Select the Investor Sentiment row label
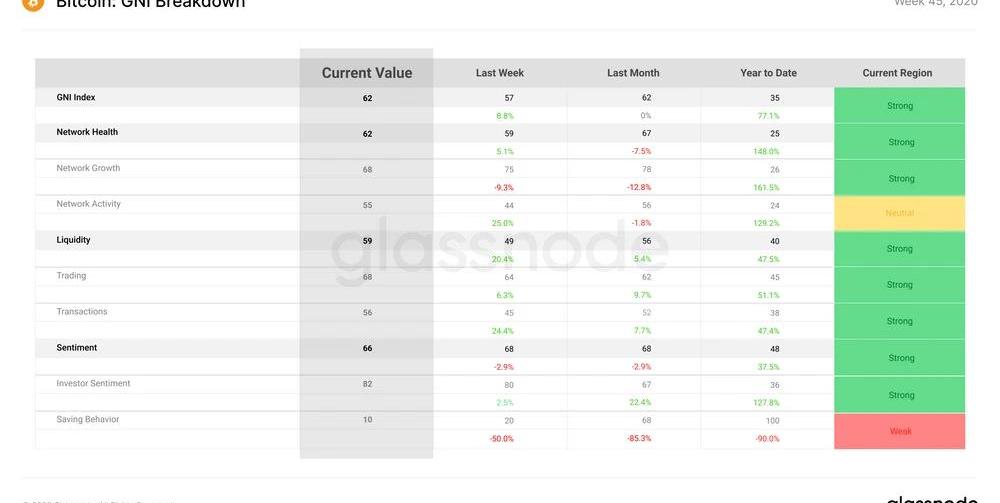This screenshot has height=503, width=1000. click(x=93, y=384)
